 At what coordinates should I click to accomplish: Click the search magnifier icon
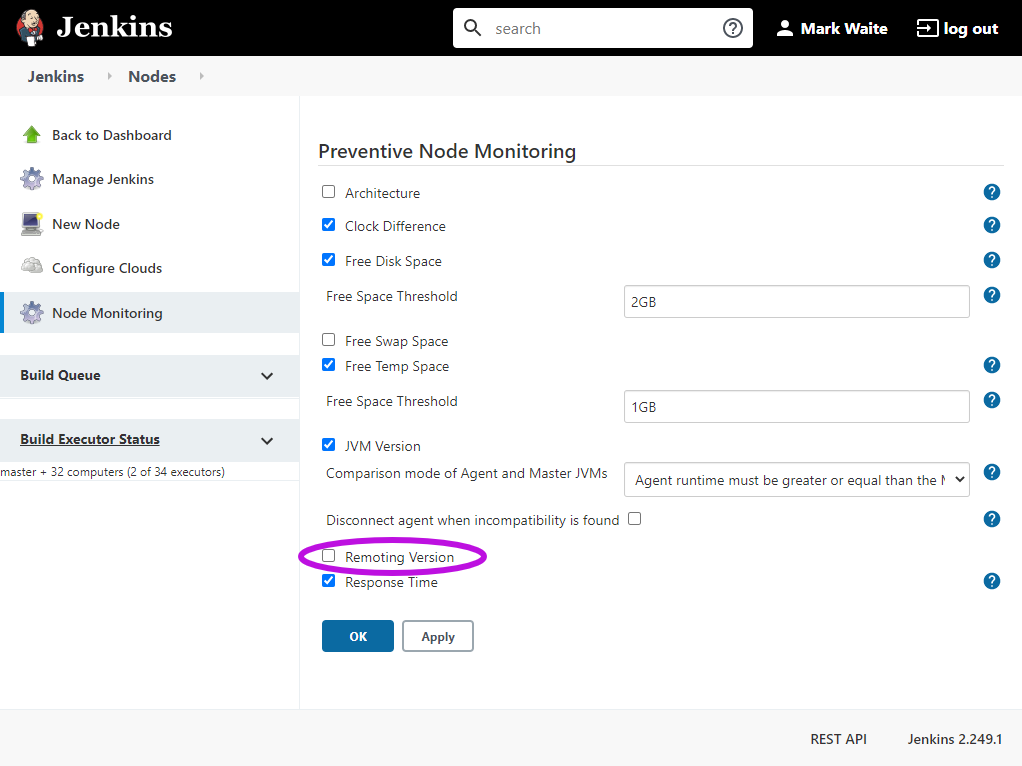click(473, 28)
